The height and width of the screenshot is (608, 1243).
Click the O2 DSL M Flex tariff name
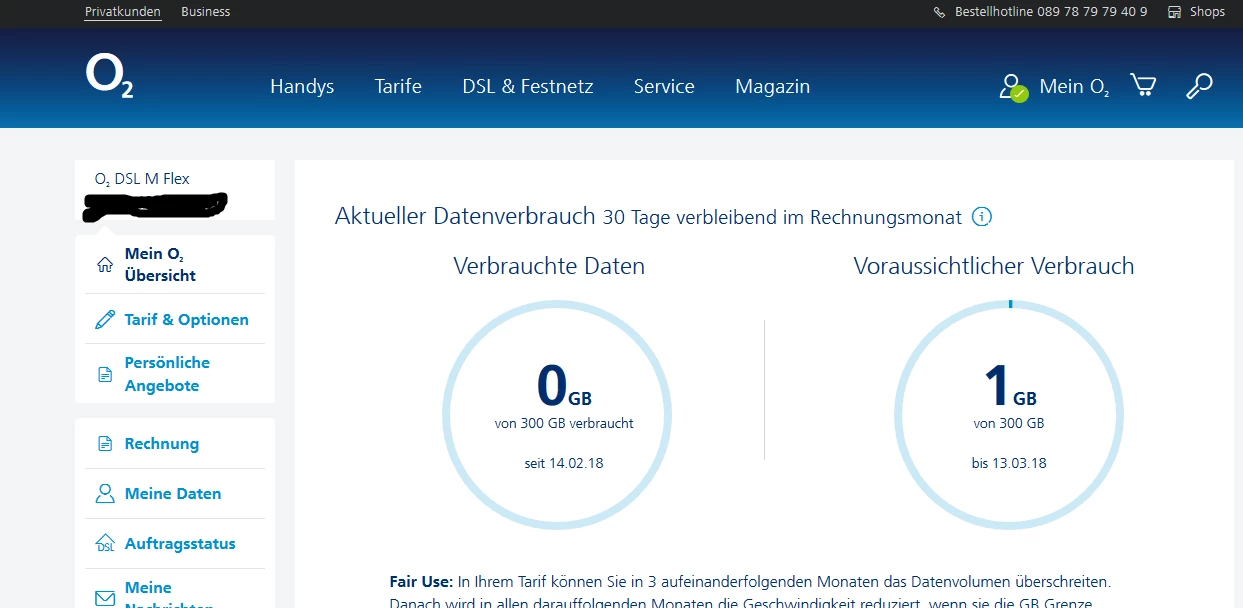pyautogui.click(x=142, y=179)
